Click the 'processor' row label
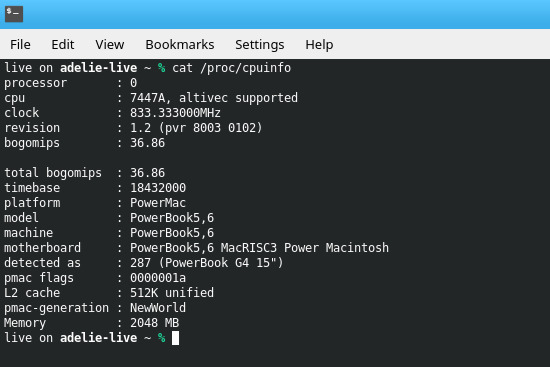 click(35, 83)
